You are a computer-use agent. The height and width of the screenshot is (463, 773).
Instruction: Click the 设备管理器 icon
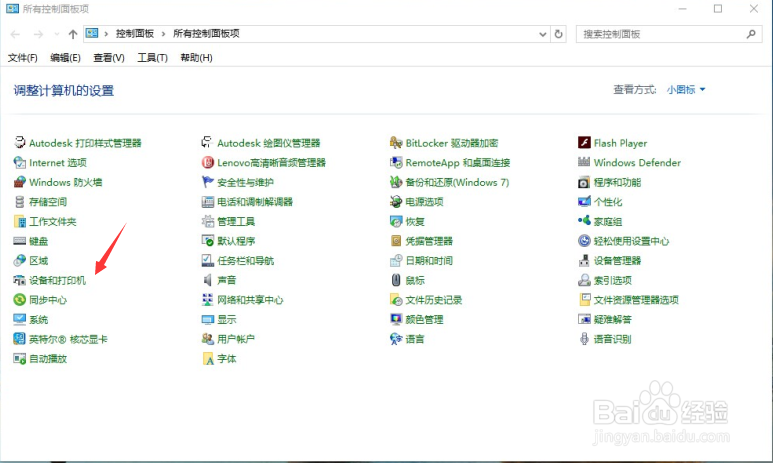tap(584, 260)
